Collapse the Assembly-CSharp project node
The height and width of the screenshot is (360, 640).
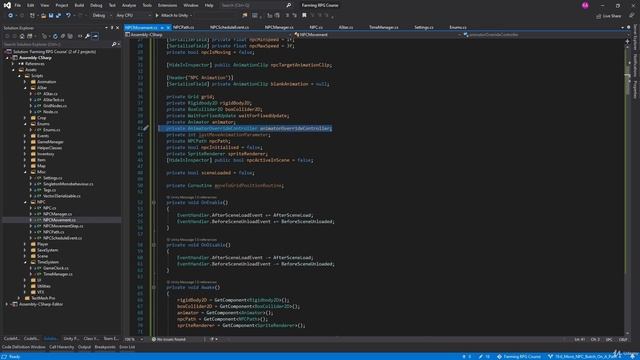point(7,58)
